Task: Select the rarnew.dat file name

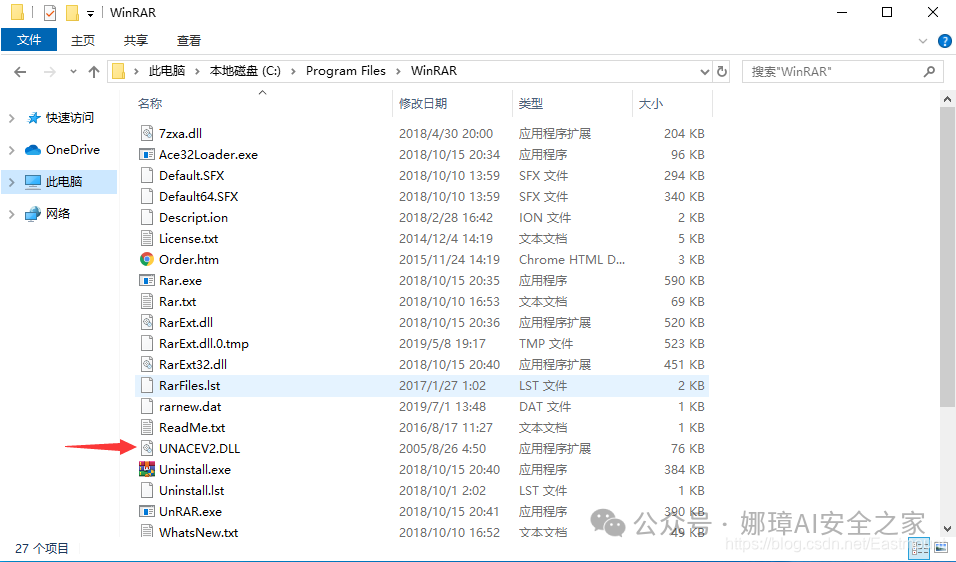Action: tap(190, 407)
